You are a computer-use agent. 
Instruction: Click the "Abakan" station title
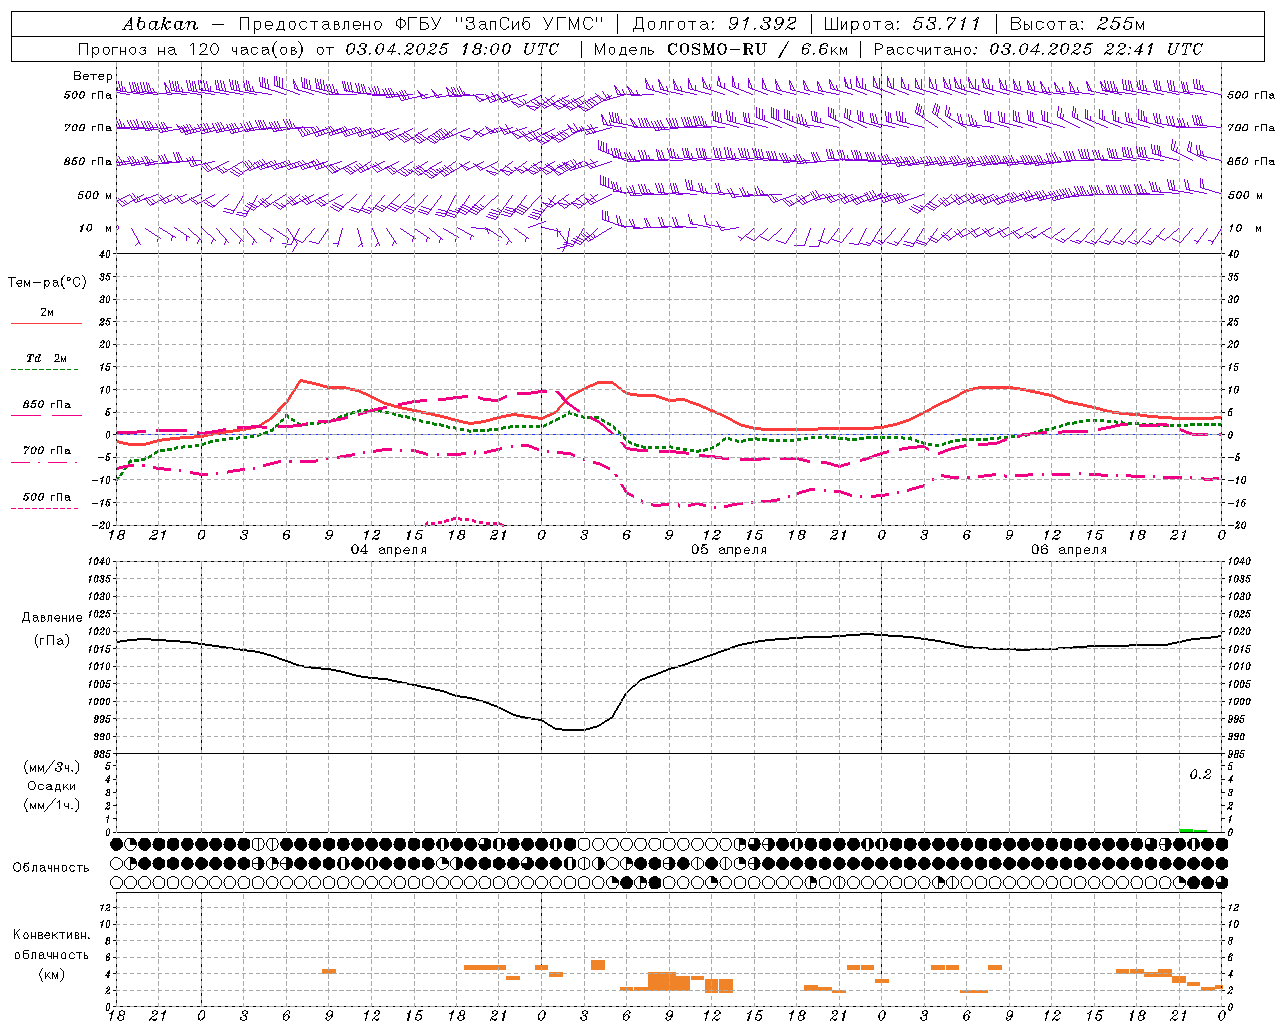161,23
